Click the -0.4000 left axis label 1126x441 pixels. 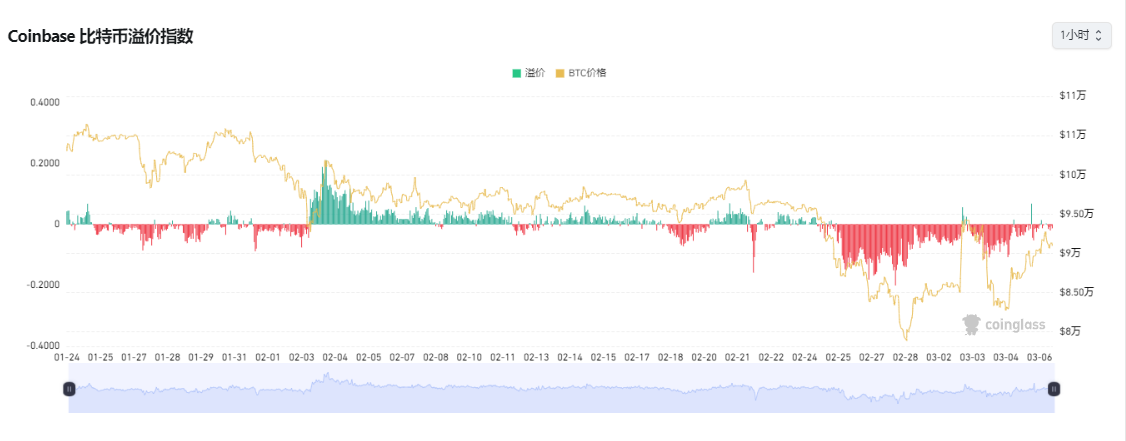[x=43, y=346]
